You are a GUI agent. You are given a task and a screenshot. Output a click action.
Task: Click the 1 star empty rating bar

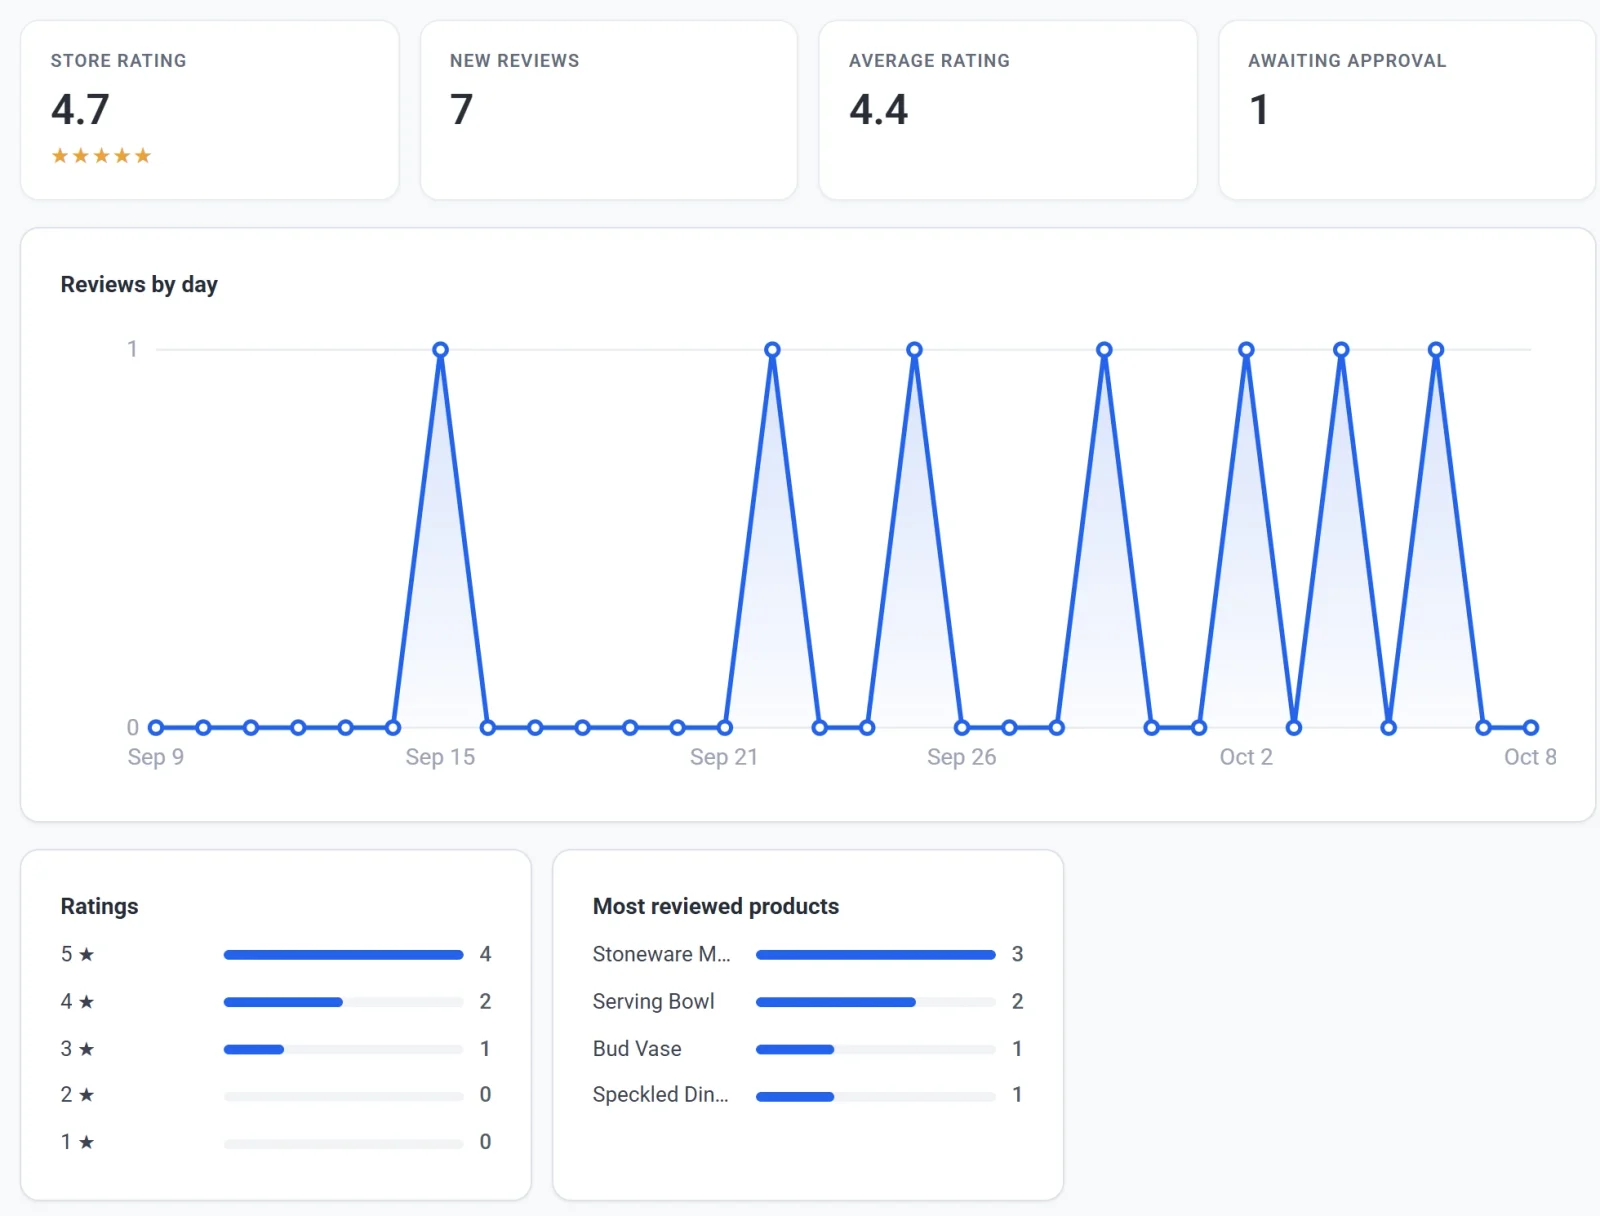click(x=343, y=1143)
